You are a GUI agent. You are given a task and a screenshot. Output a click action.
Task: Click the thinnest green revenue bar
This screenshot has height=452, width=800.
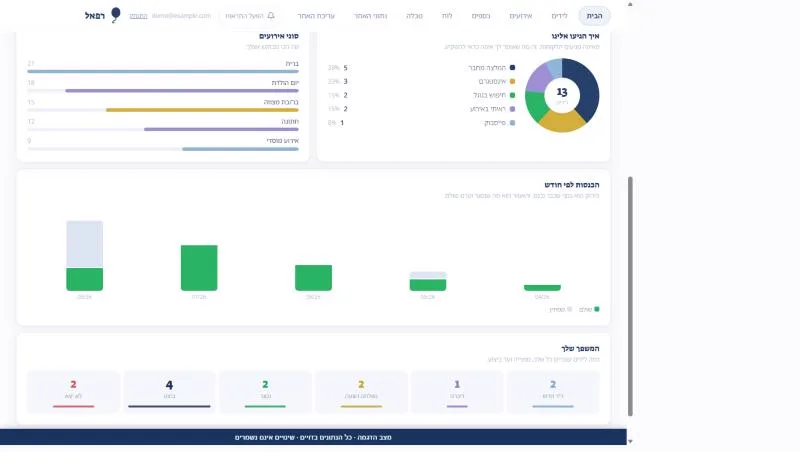point(542,288)
